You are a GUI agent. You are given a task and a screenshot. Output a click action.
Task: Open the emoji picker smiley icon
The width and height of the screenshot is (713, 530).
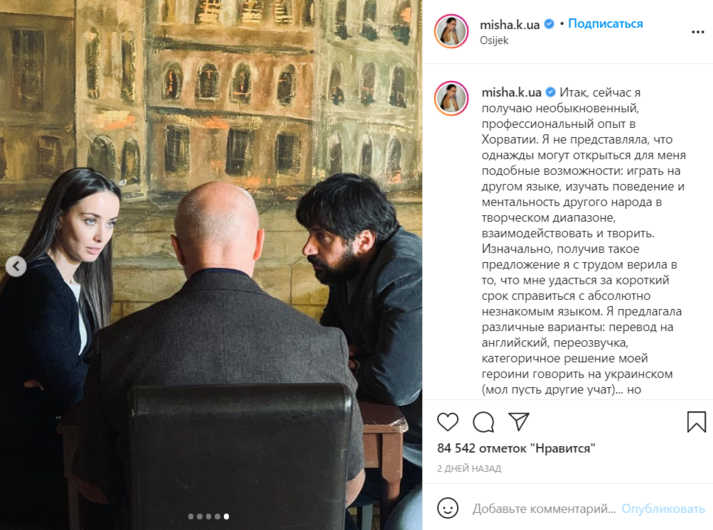pos(447,508)
